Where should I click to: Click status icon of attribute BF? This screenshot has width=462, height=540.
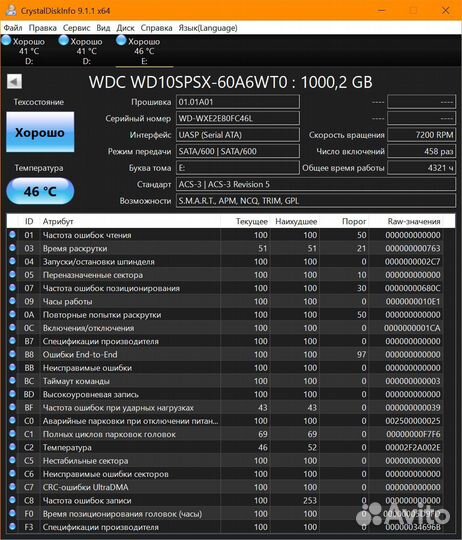(x=12, y=407)
